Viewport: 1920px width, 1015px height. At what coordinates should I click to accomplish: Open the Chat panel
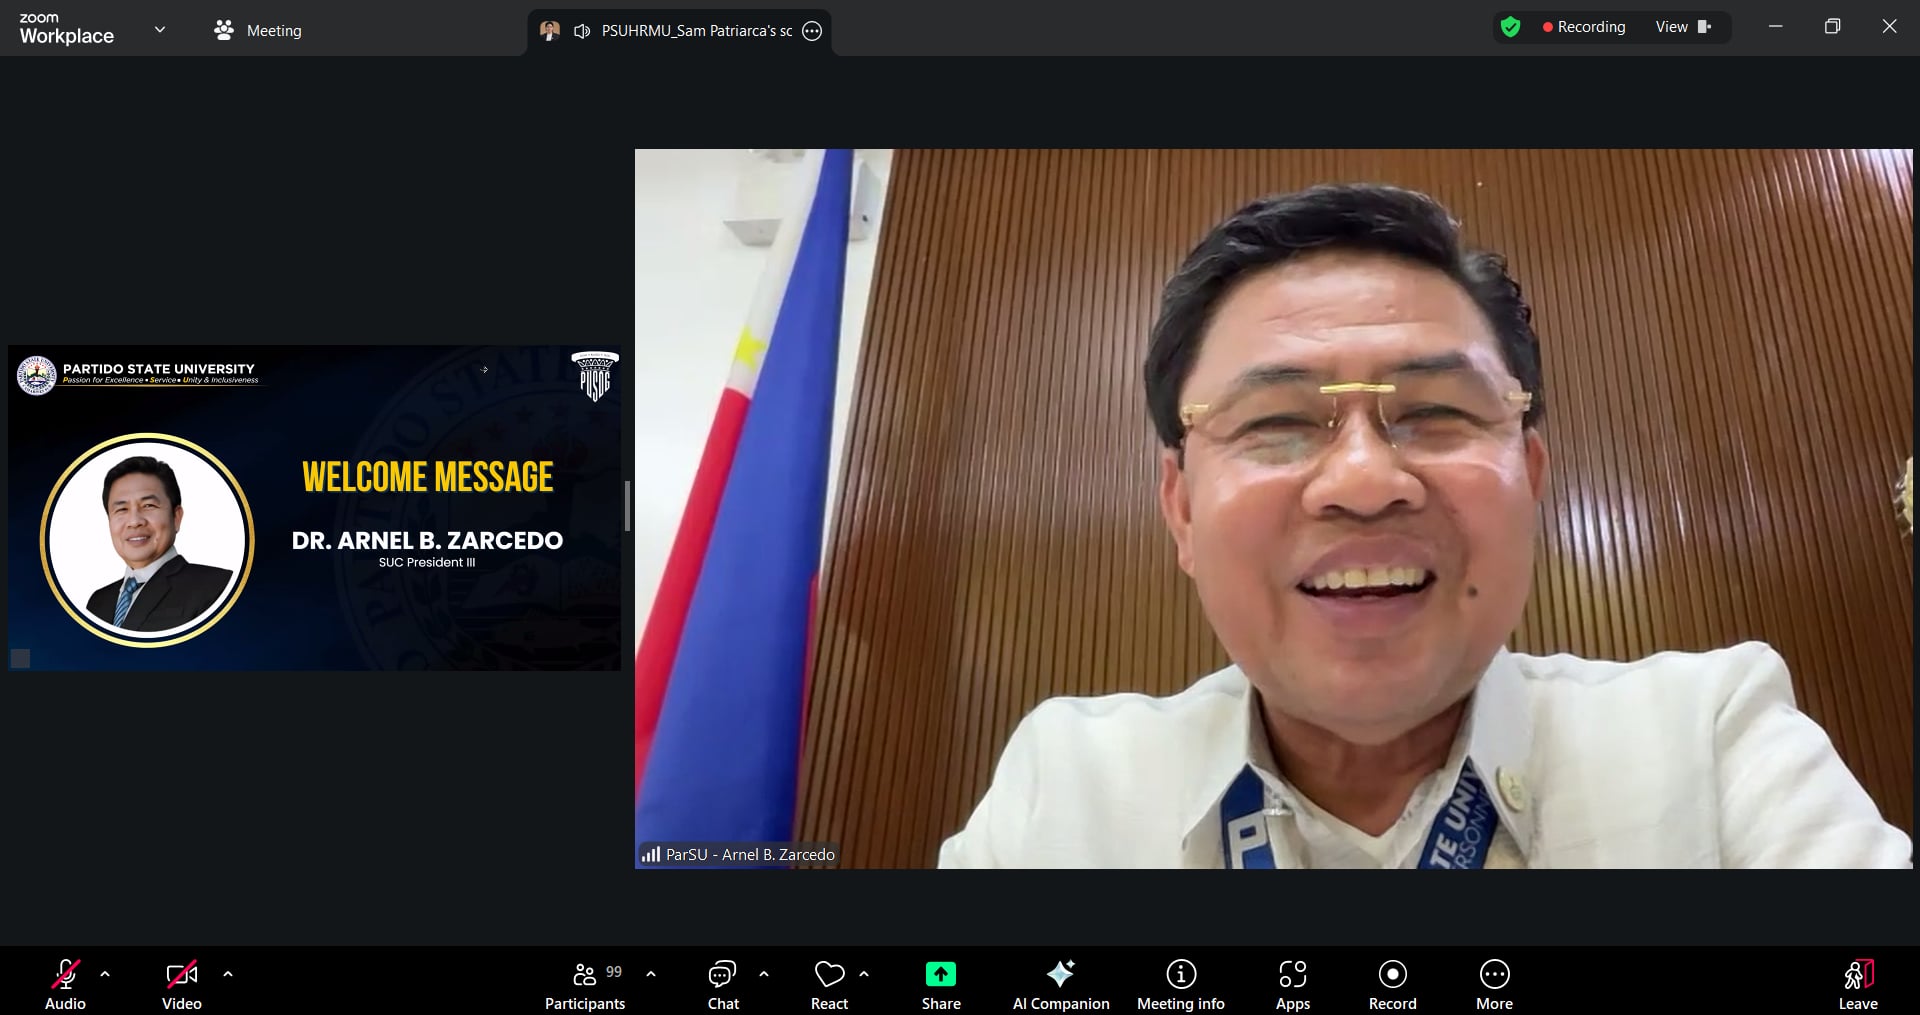point(722,982)
